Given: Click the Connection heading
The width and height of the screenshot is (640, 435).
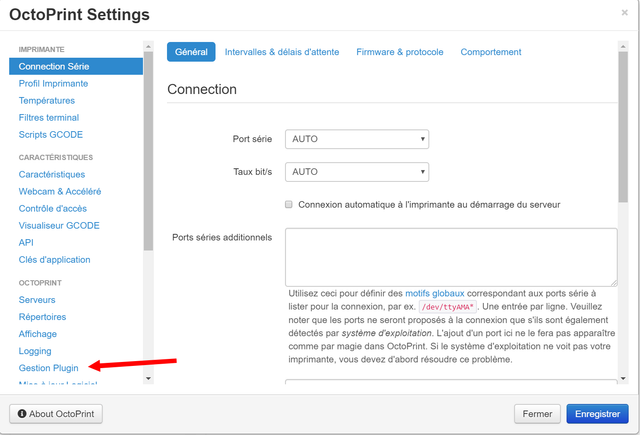Looking at the screenshot, I should 202,89.
